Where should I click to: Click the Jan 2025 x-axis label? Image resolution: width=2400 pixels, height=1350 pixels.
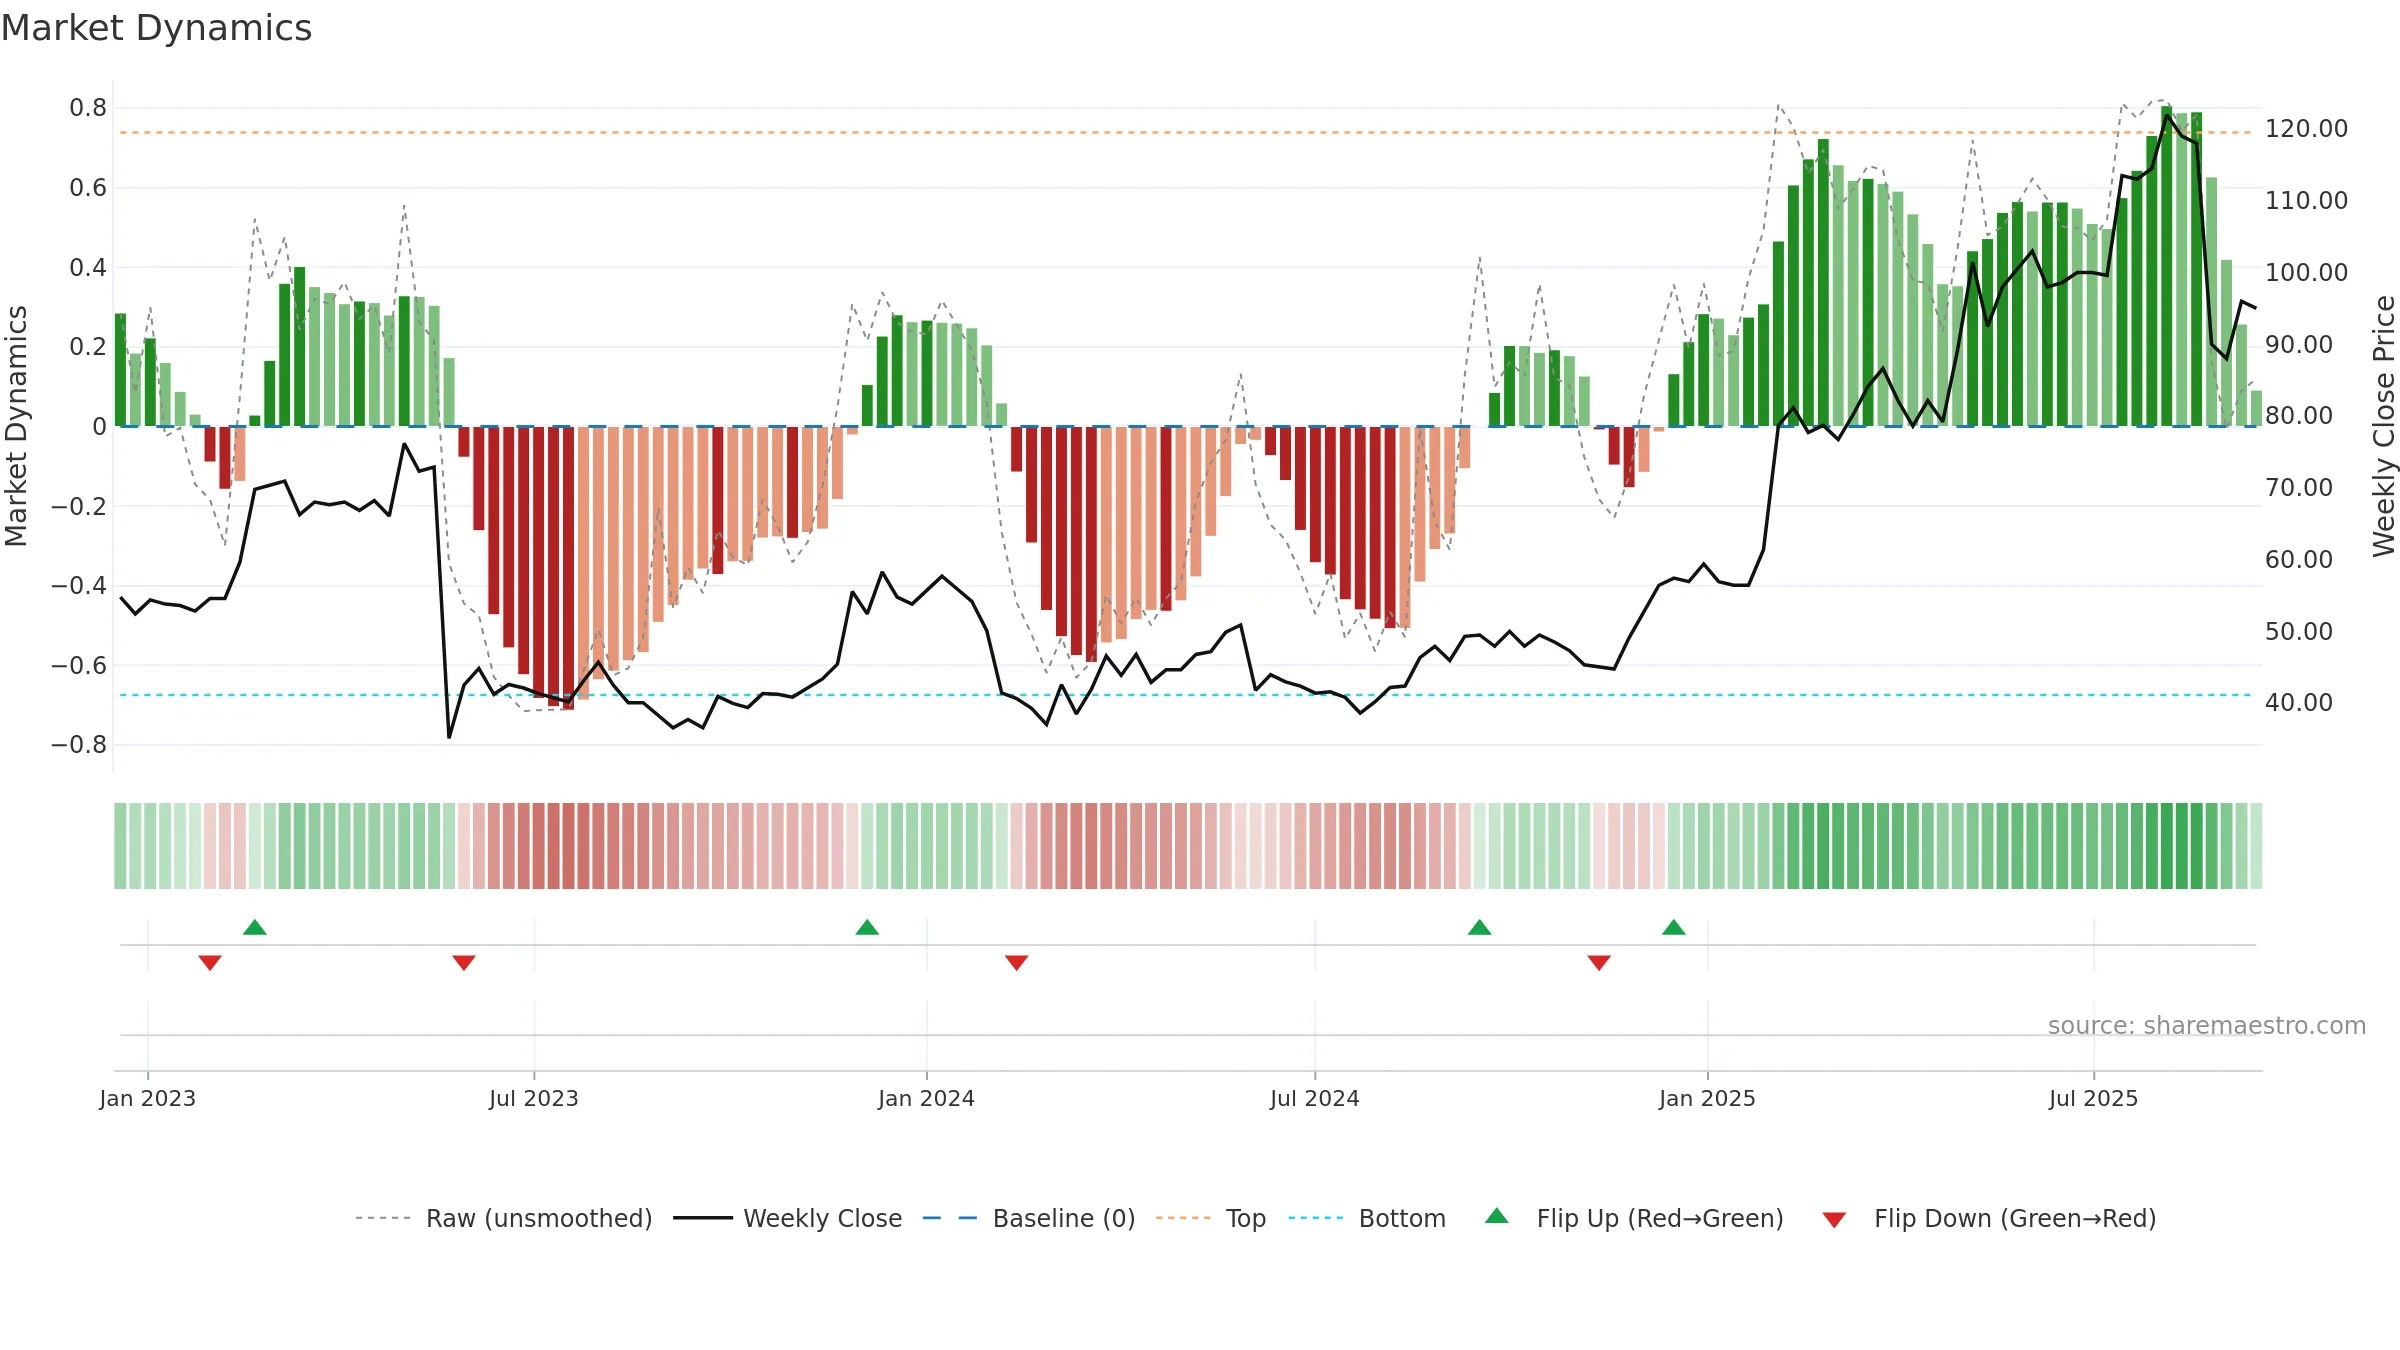pos(1707,1098)
